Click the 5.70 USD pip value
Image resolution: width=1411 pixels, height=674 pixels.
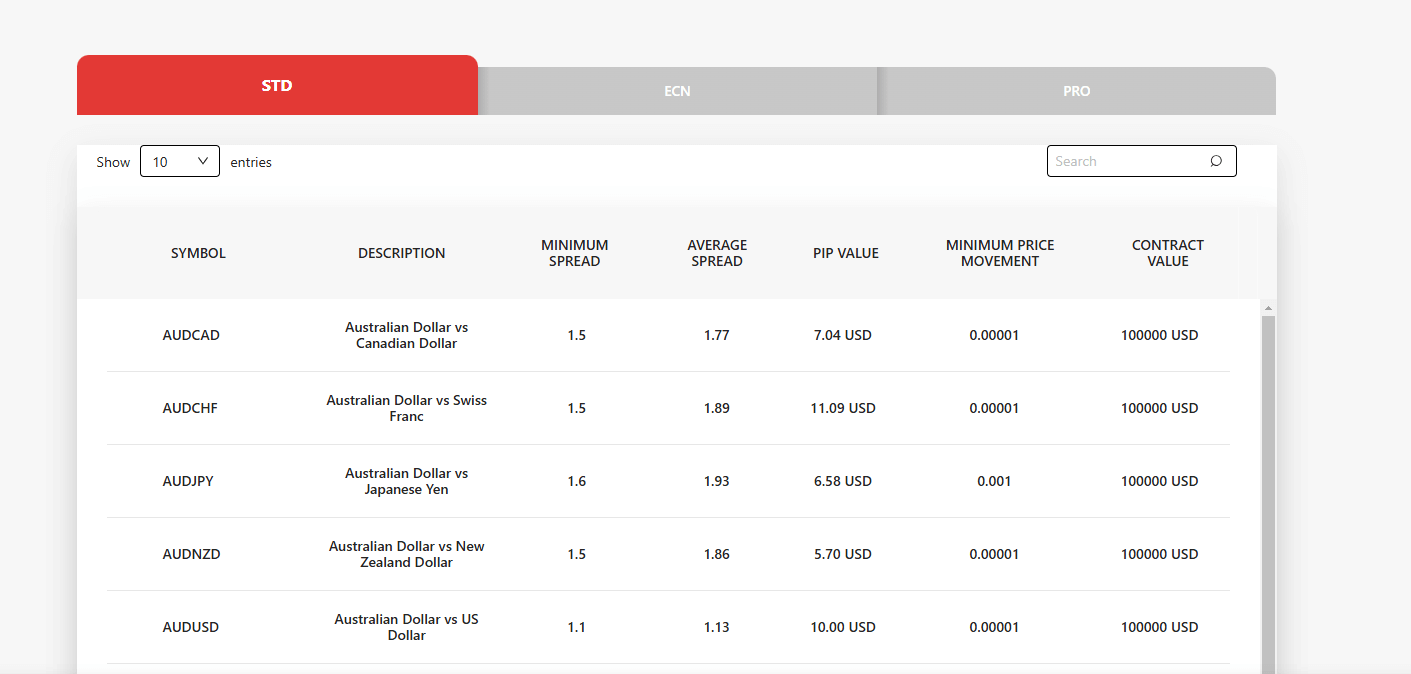tap(843, 554)
